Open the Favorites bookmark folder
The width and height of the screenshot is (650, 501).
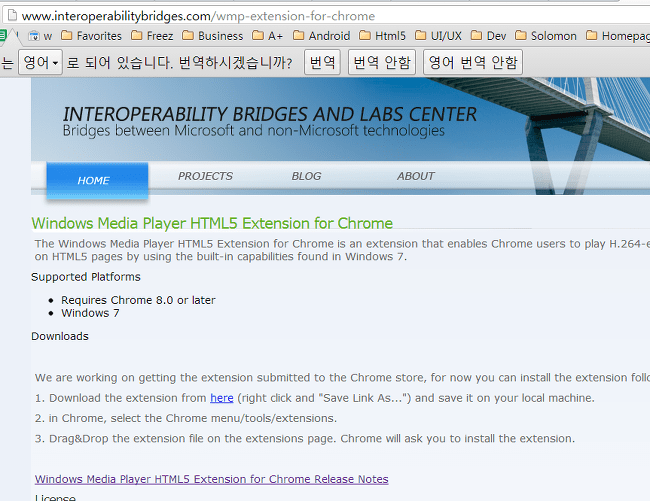coord(91,36)
